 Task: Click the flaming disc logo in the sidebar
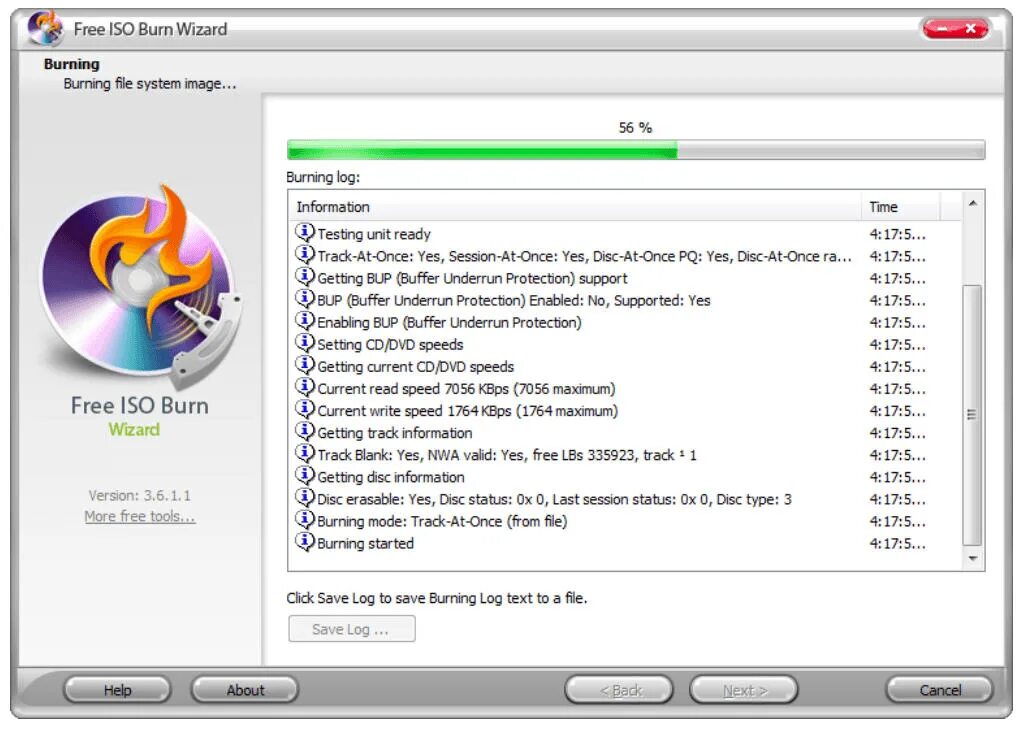[142, 286]
